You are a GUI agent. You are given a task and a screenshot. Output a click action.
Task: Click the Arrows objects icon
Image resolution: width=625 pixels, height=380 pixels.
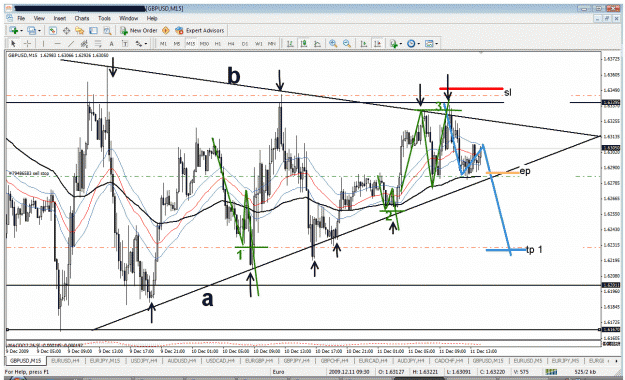point(138,43)
